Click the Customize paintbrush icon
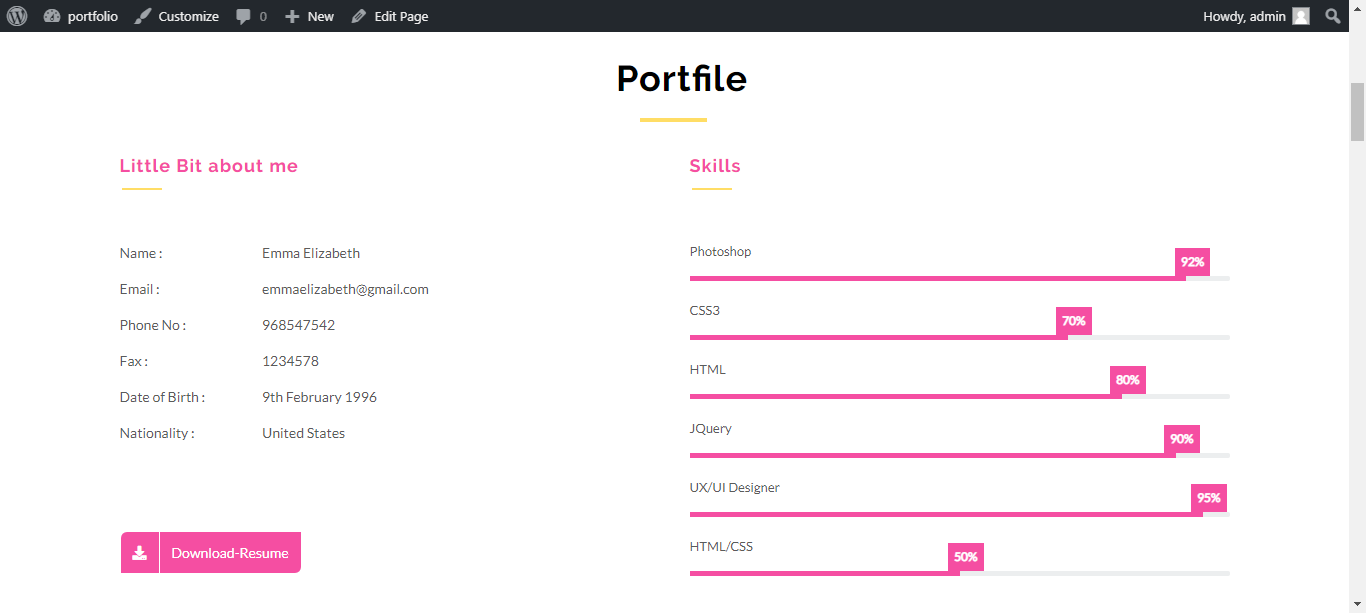 (x=142, y=16)
